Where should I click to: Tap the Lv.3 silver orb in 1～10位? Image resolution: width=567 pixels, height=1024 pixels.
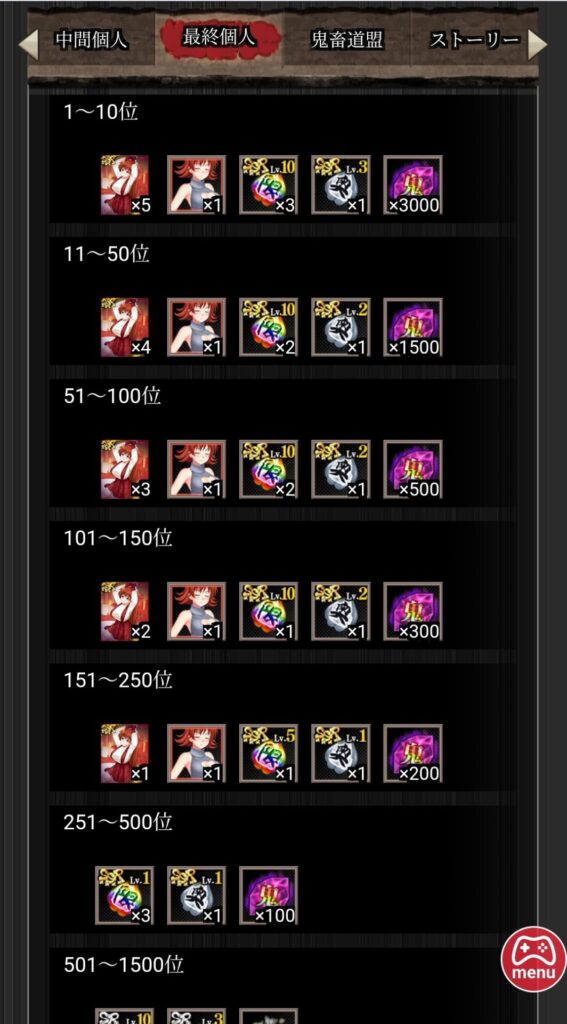[x=340, y=185]
